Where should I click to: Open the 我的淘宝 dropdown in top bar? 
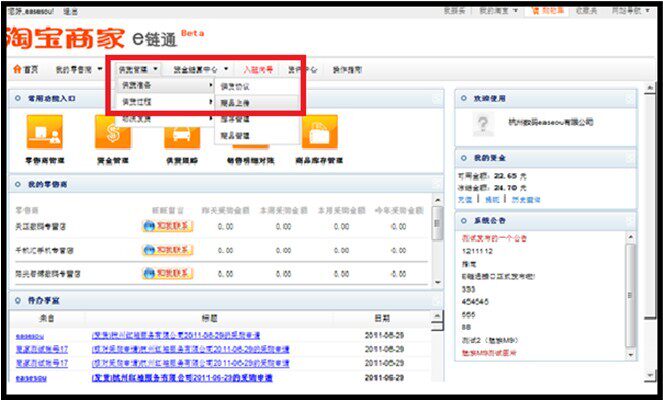pos(498,11)
